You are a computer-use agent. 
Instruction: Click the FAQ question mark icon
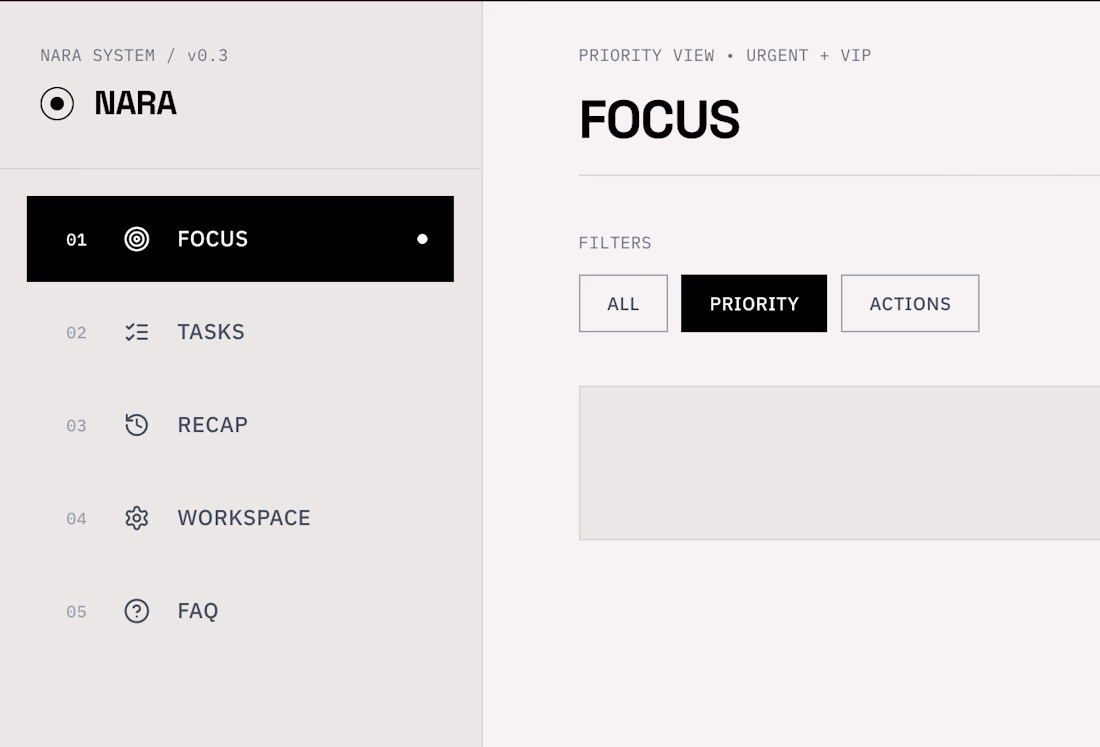(x=137, y=611)
